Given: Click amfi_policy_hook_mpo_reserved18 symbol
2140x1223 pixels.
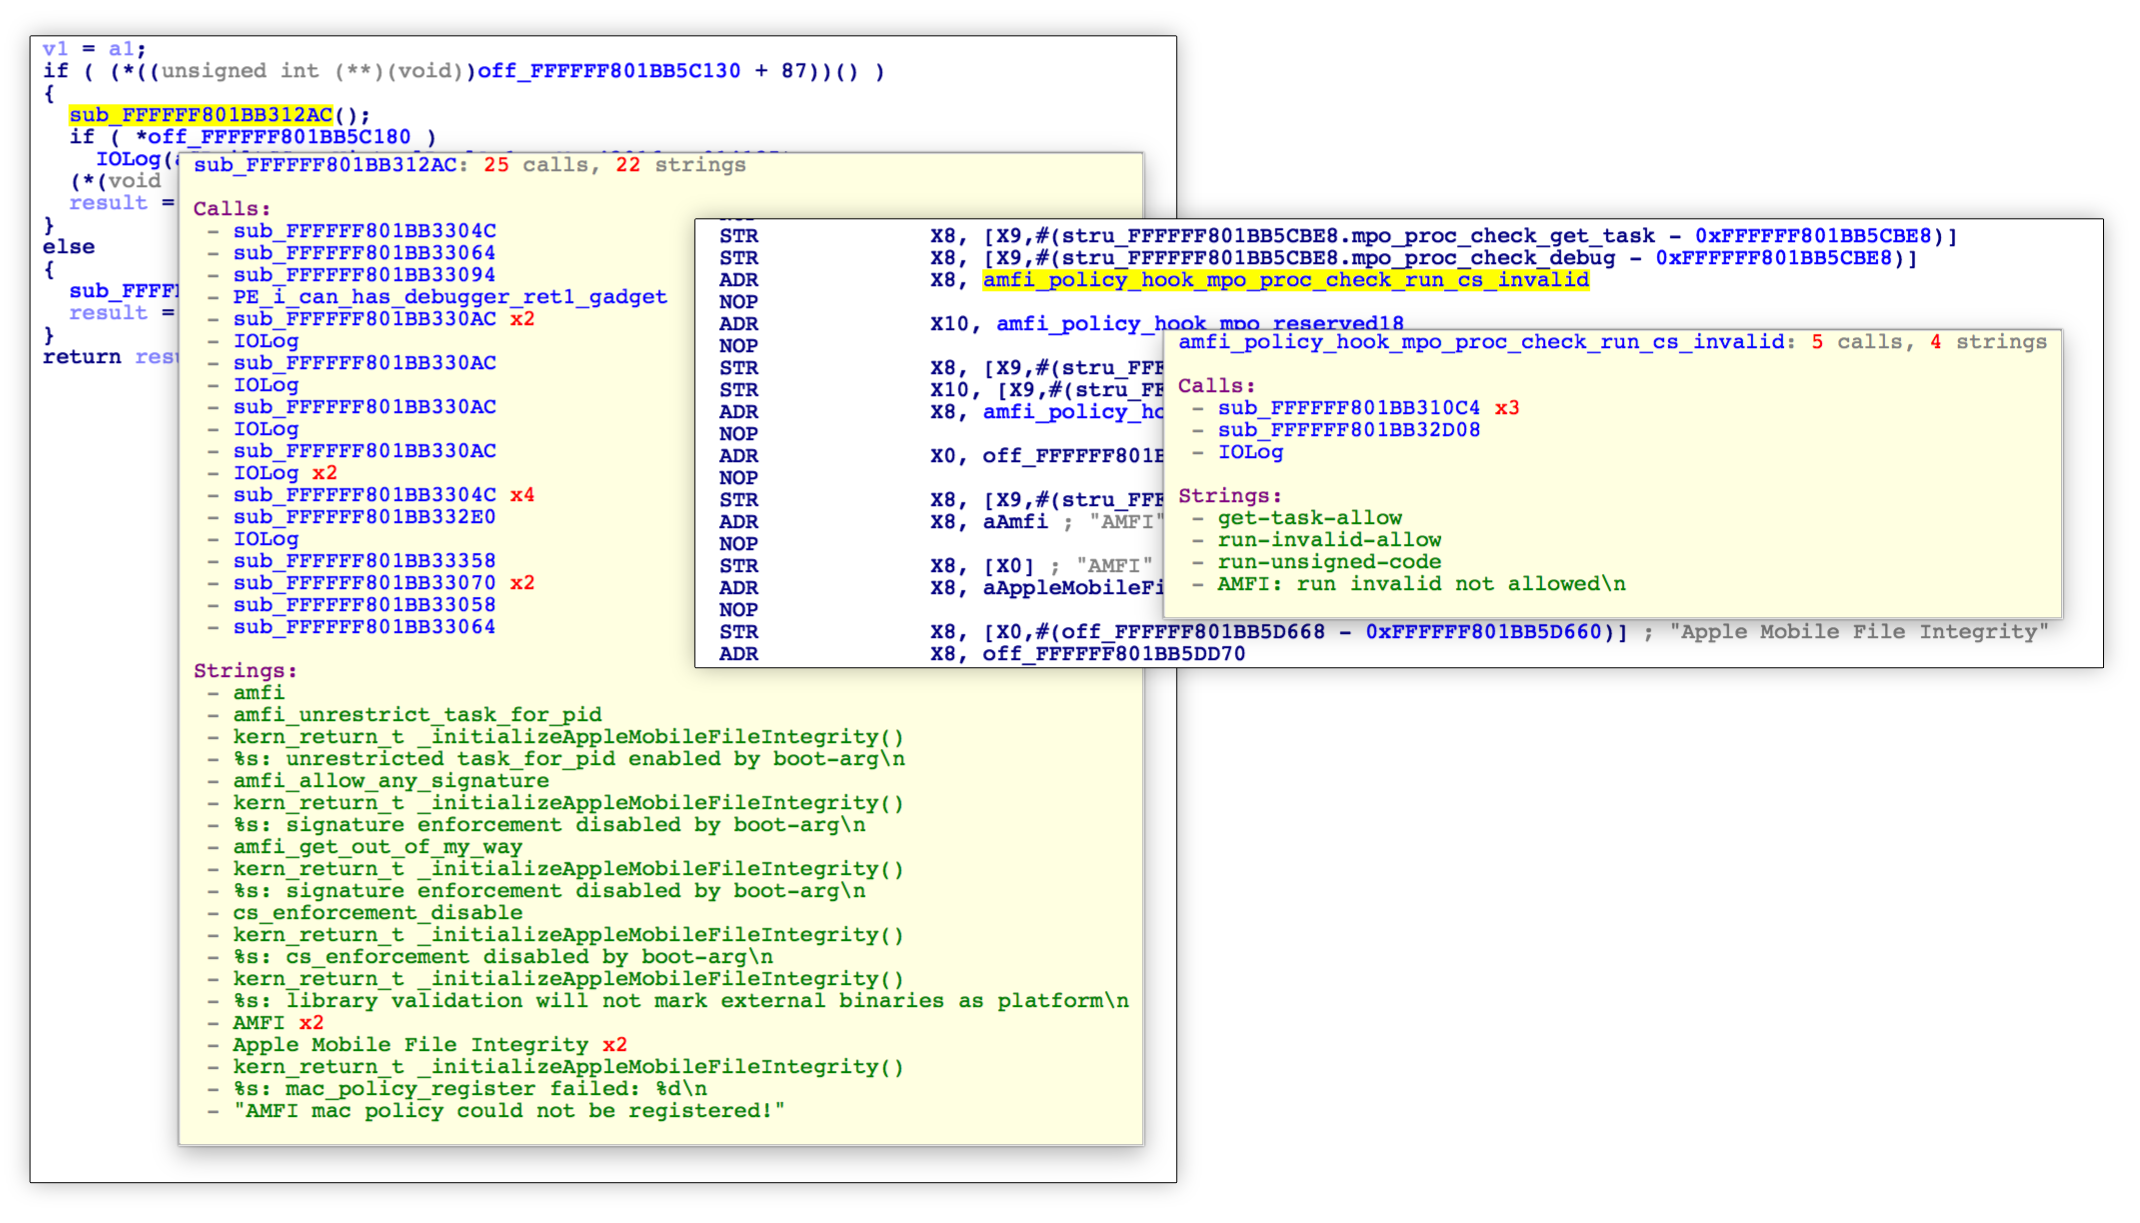Looking at the screenshot, I should [1199, 324].
